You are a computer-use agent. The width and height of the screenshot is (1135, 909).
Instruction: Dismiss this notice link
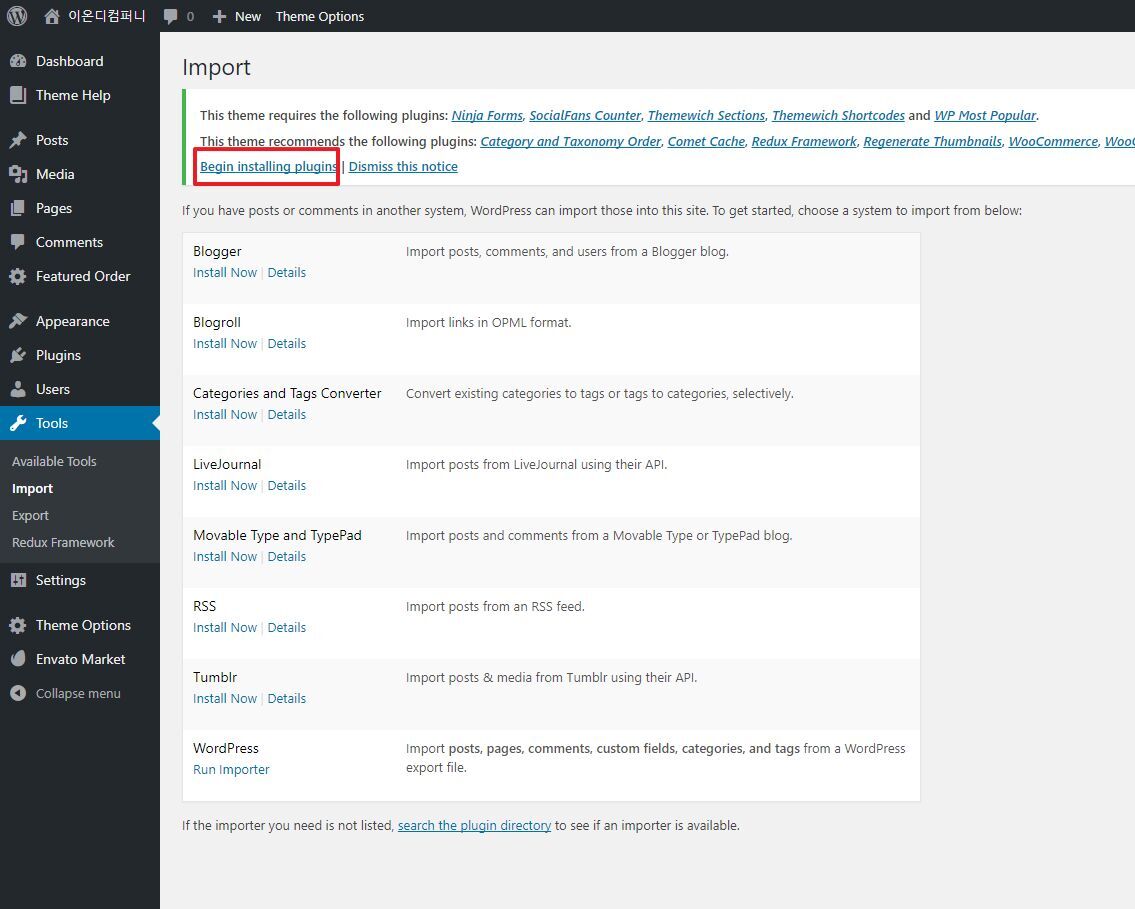(x=403, y=167)
